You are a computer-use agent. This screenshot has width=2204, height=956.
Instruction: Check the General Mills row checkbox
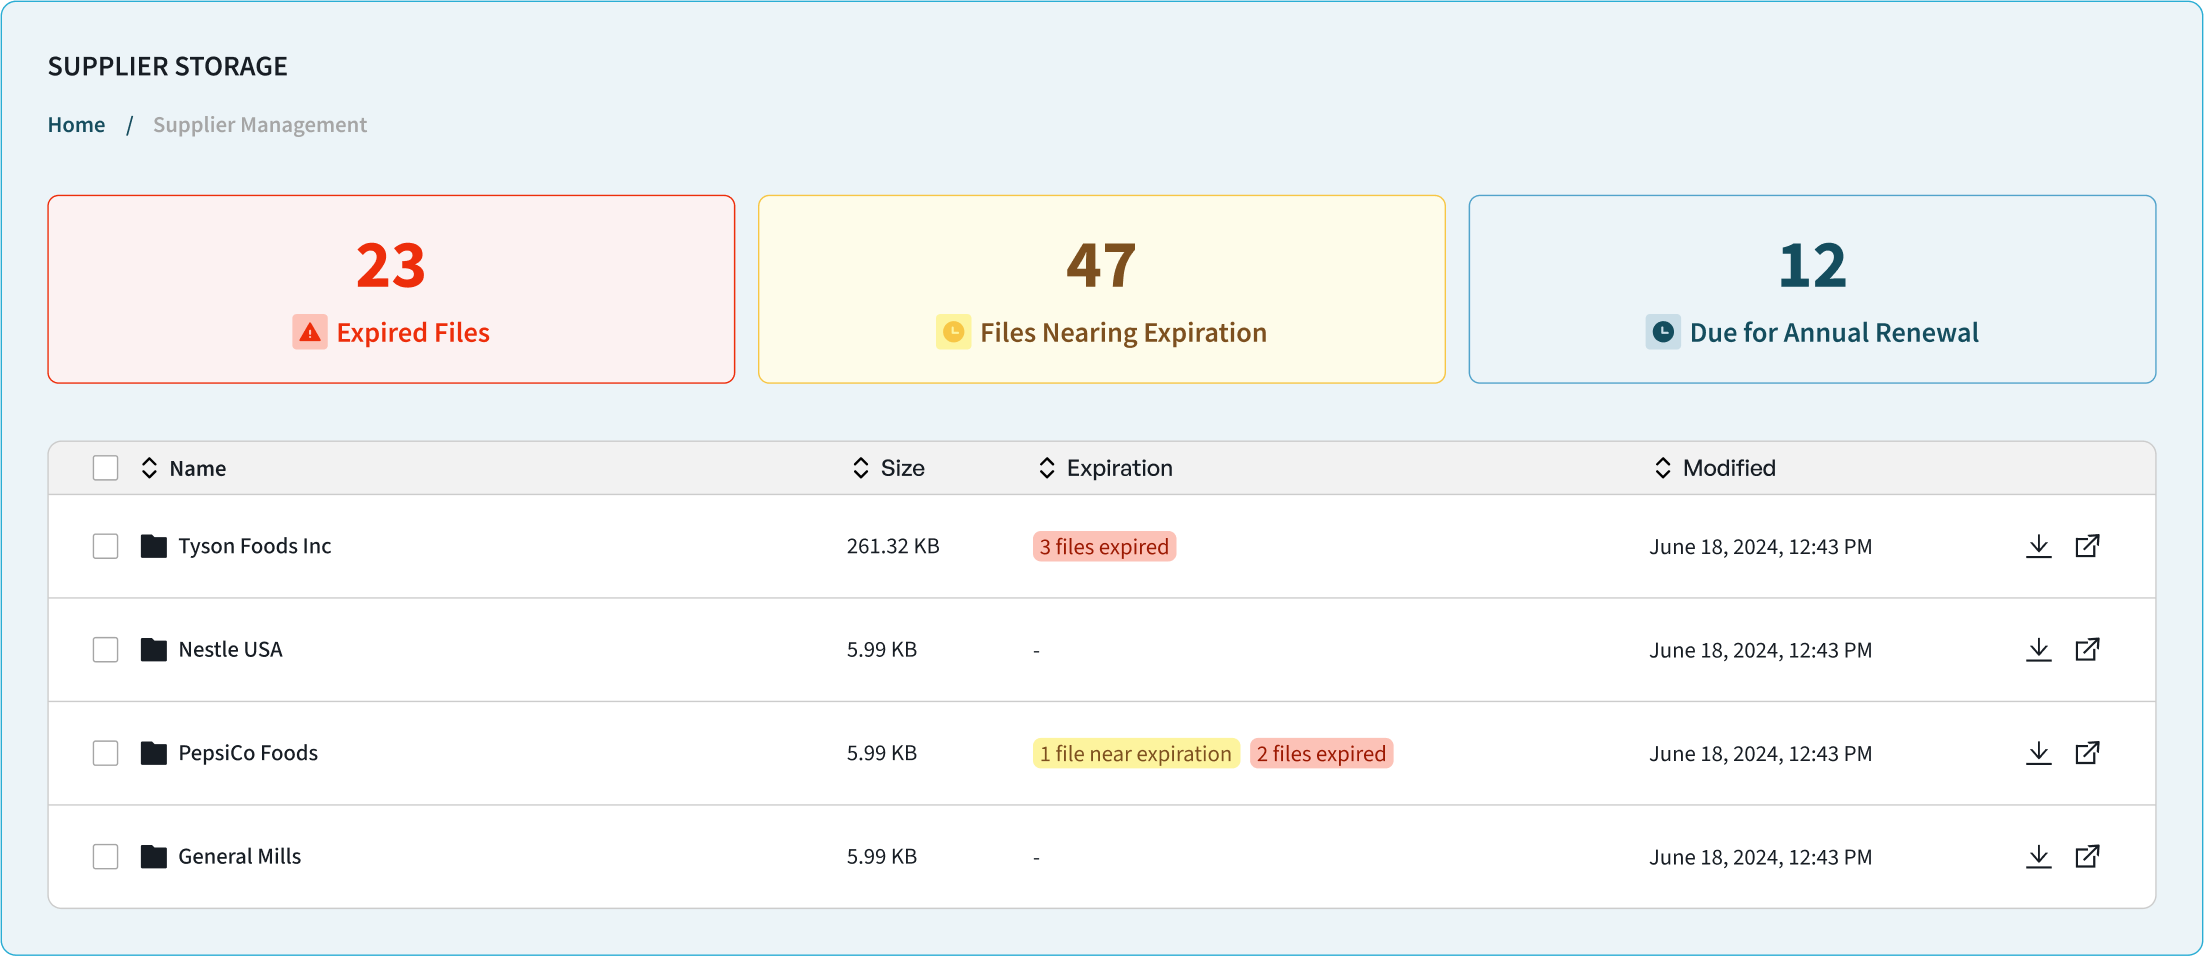[x=105, y=857]
